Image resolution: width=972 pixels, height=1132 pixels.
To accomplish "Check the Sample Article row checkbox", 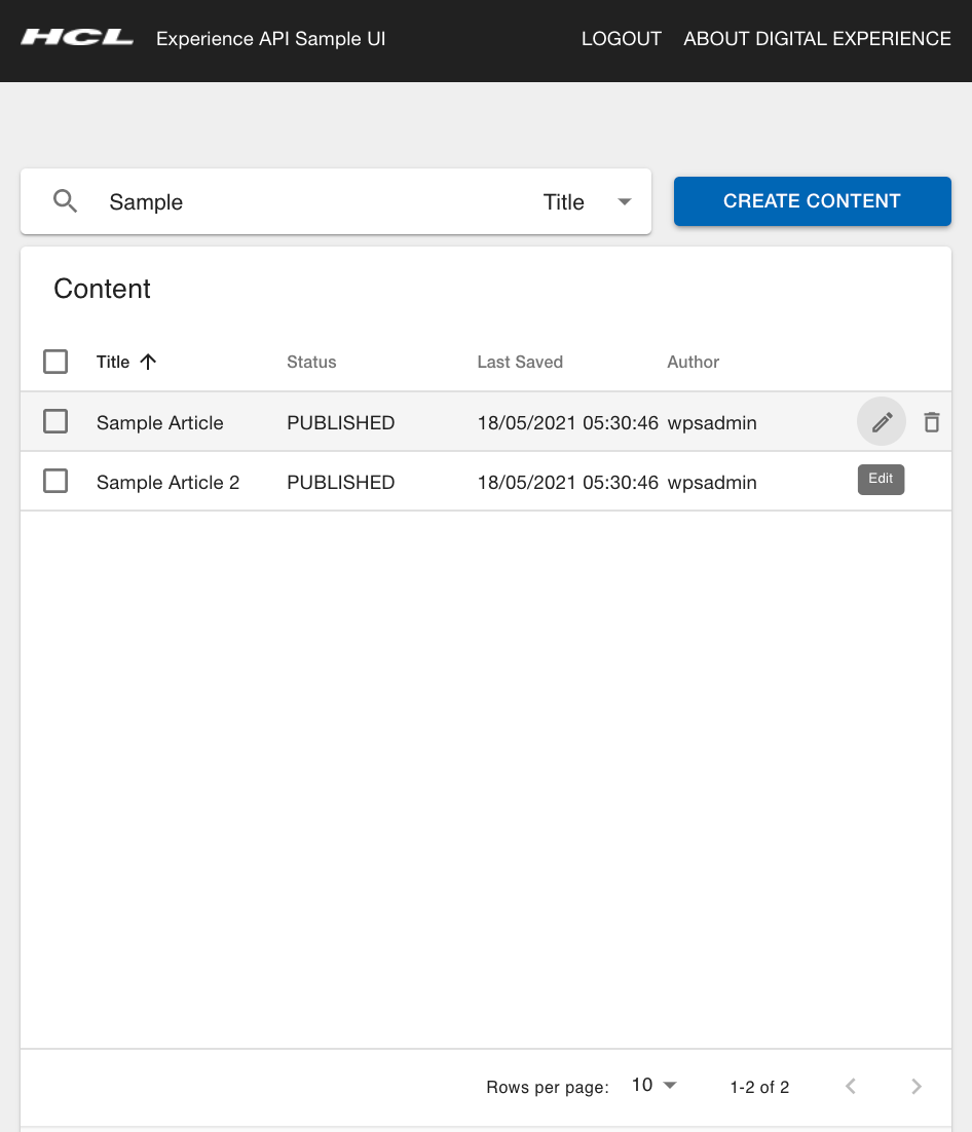I will coord(56,422).
